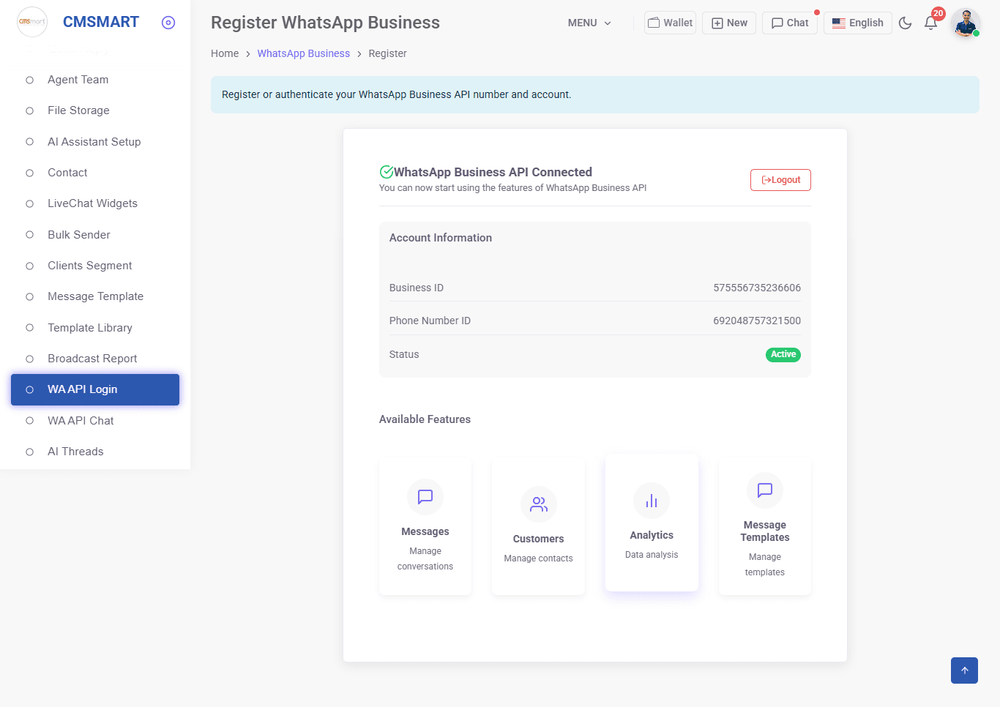Open the Customers people icon
Image resolution: width=1000 pixels, height=707 pixels.
538,504
